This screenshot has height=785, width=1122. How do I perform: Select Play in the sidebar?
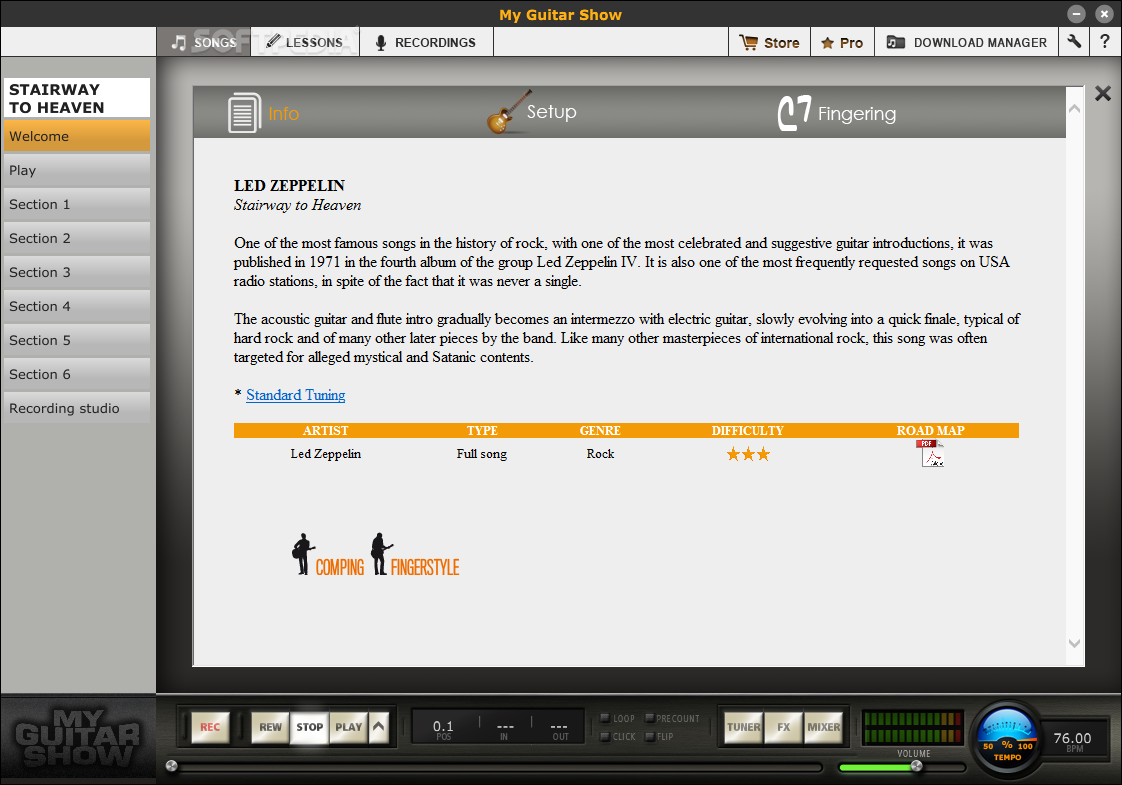(77, 170)
